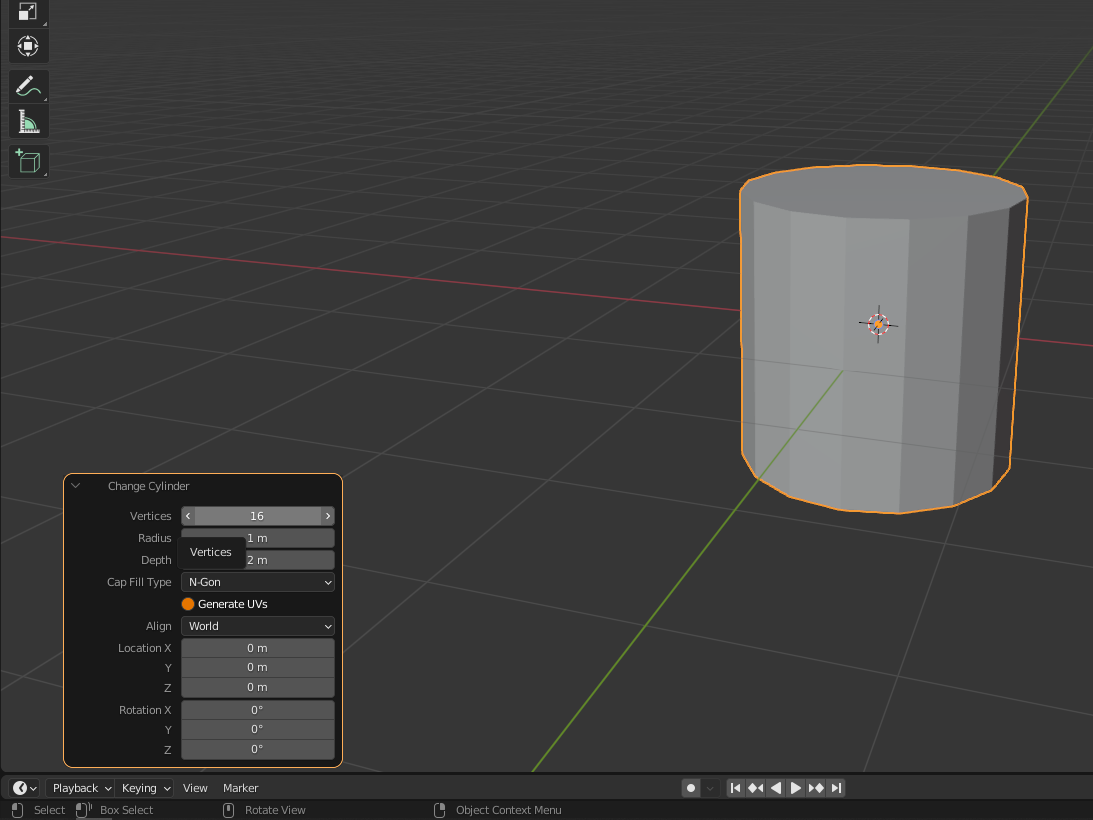1093x820 pixels.
Task: Click the Location Z field
Action: (x=257, y=688)
